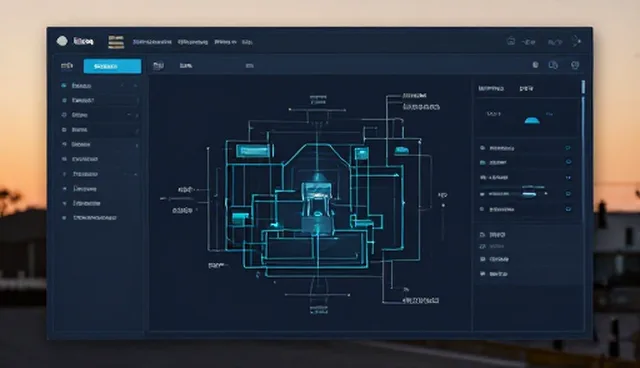This screenshot has height=368, width=640.
Task: Click the small round dot toolbar icon
Action: tap(535, 65)
